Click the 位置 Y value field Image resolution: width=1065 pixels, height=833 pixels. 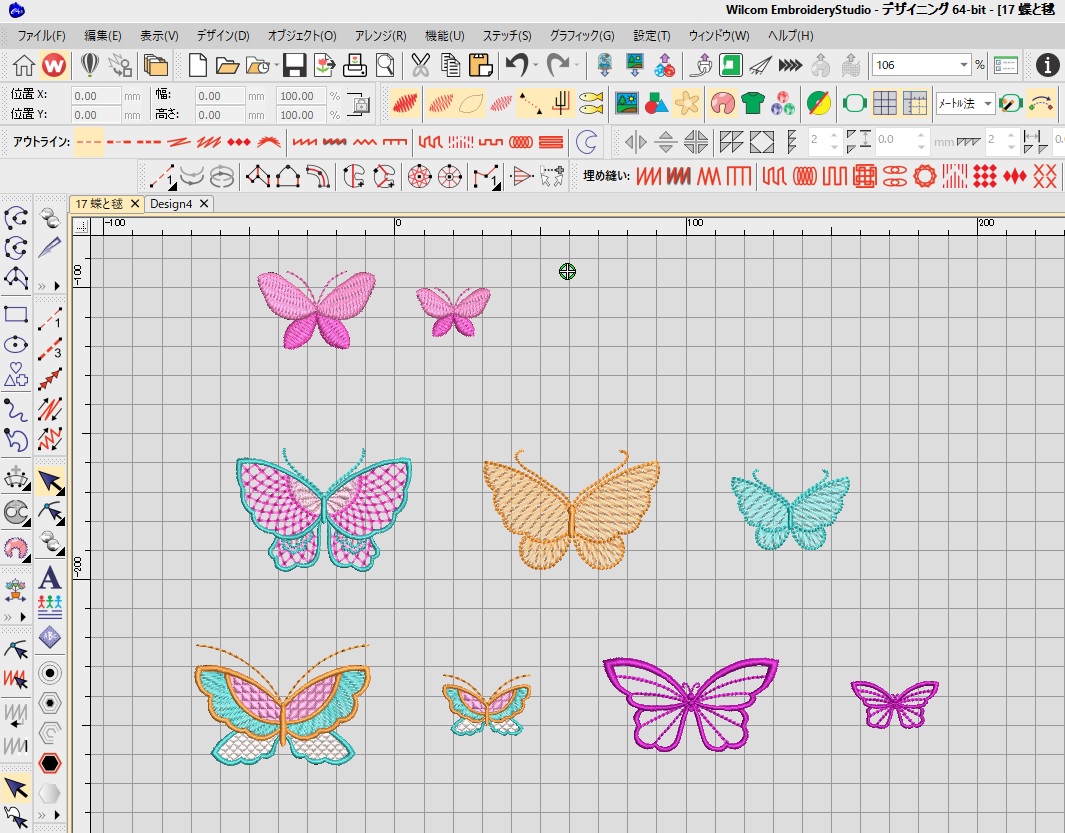click(95, 115)
